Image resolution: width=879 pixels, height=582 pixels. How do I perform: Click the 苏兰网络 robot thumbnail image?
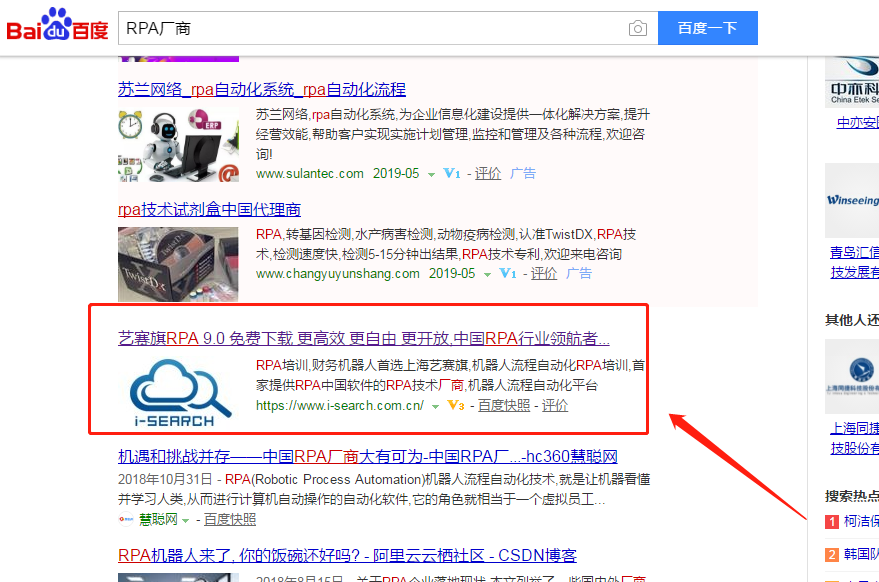pyautogui.click(x=178, y=145)
